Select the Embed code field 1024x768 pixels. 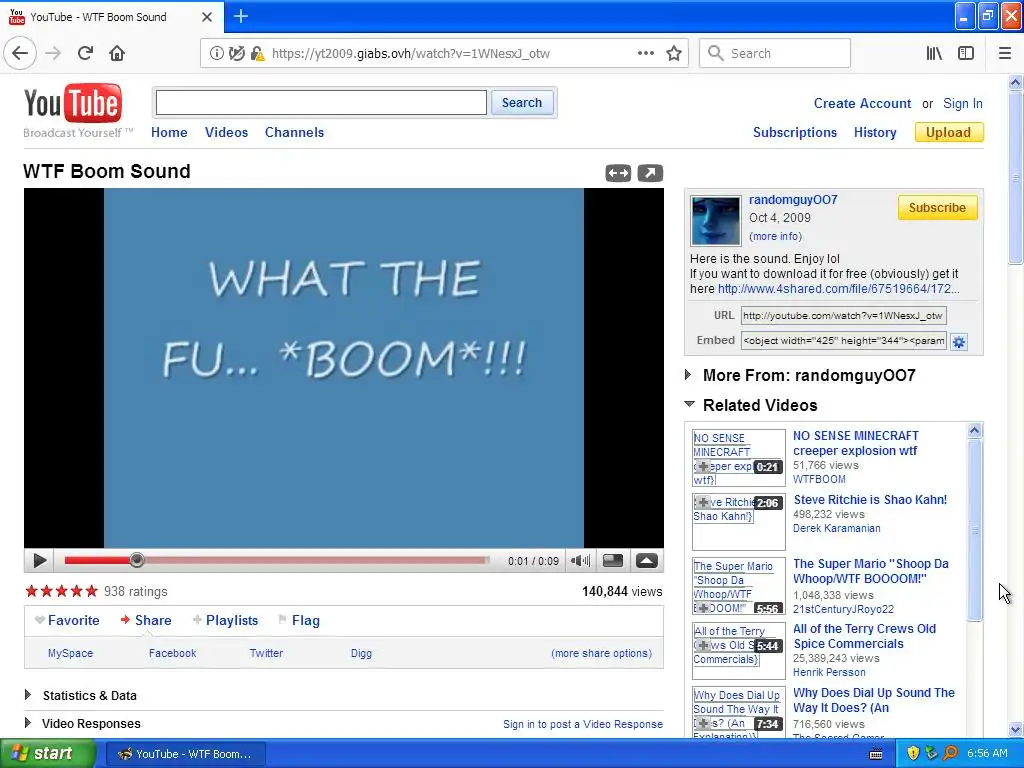(843, 340)
